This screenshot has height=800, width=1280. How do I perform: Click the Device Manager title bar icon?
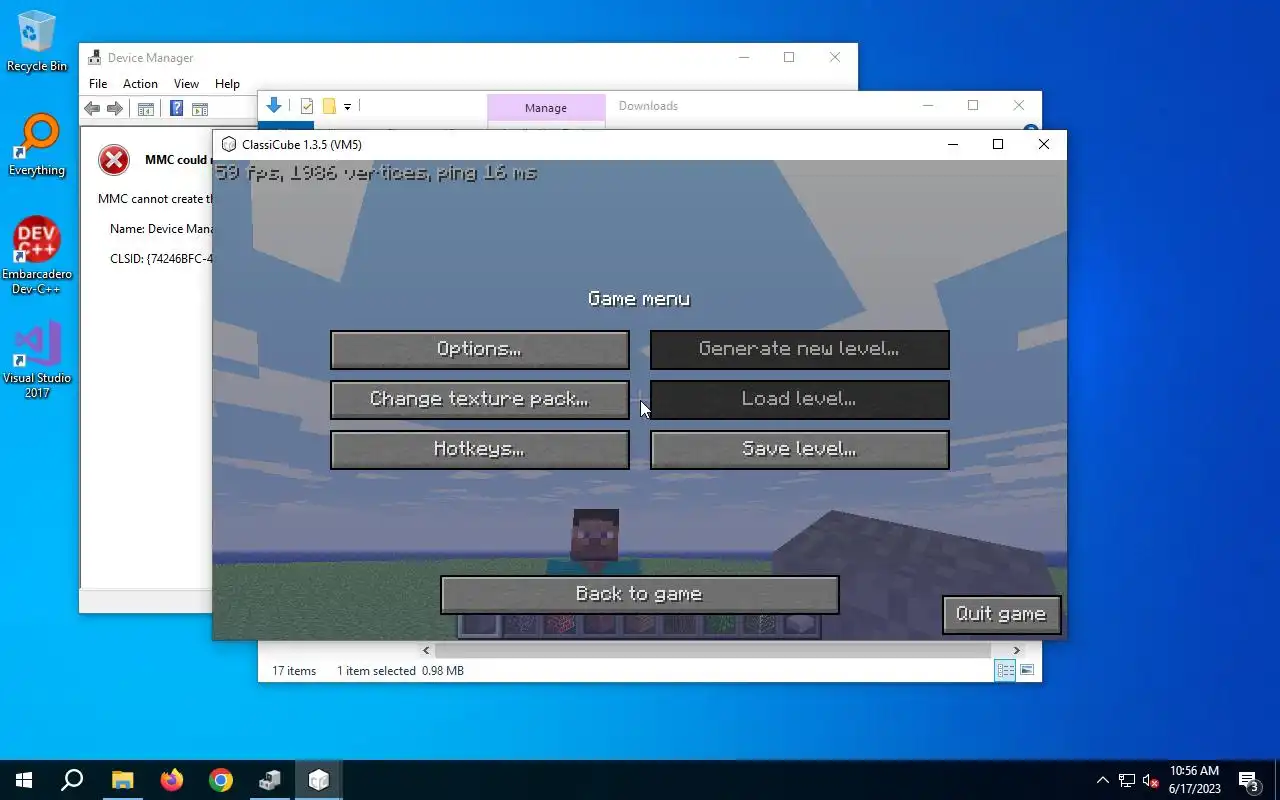(94, 57)
